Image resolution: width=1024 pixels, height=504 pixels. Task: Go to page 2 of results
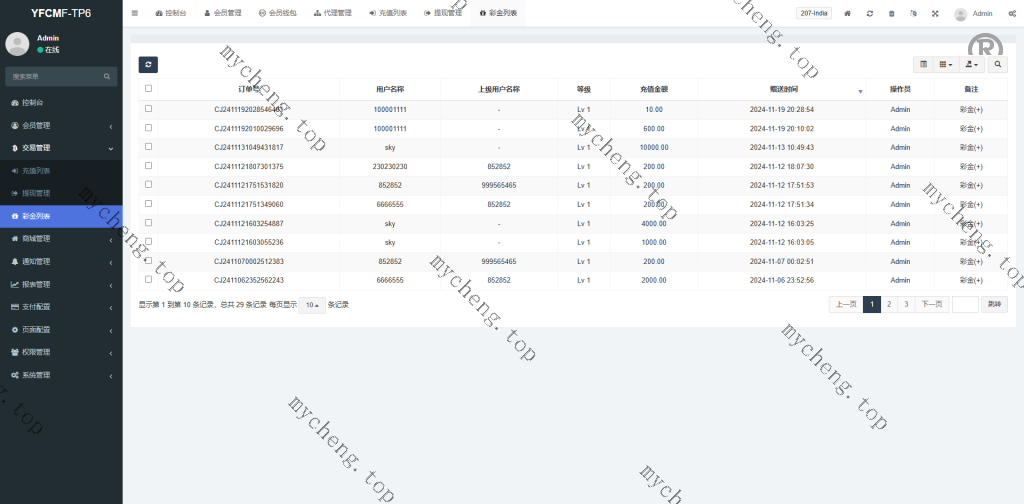[x=889, y=304]
